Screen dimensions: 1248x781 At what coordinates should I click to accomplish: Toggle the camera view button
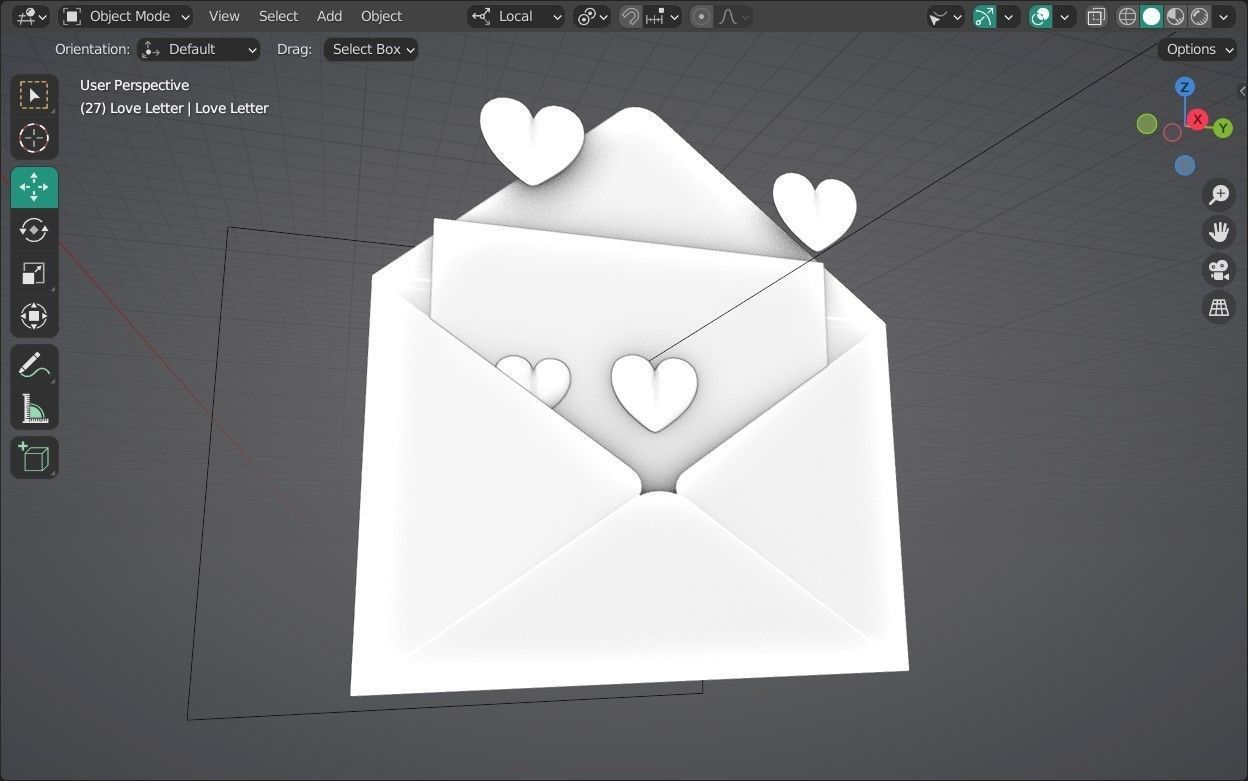(x=1219, y=270)
